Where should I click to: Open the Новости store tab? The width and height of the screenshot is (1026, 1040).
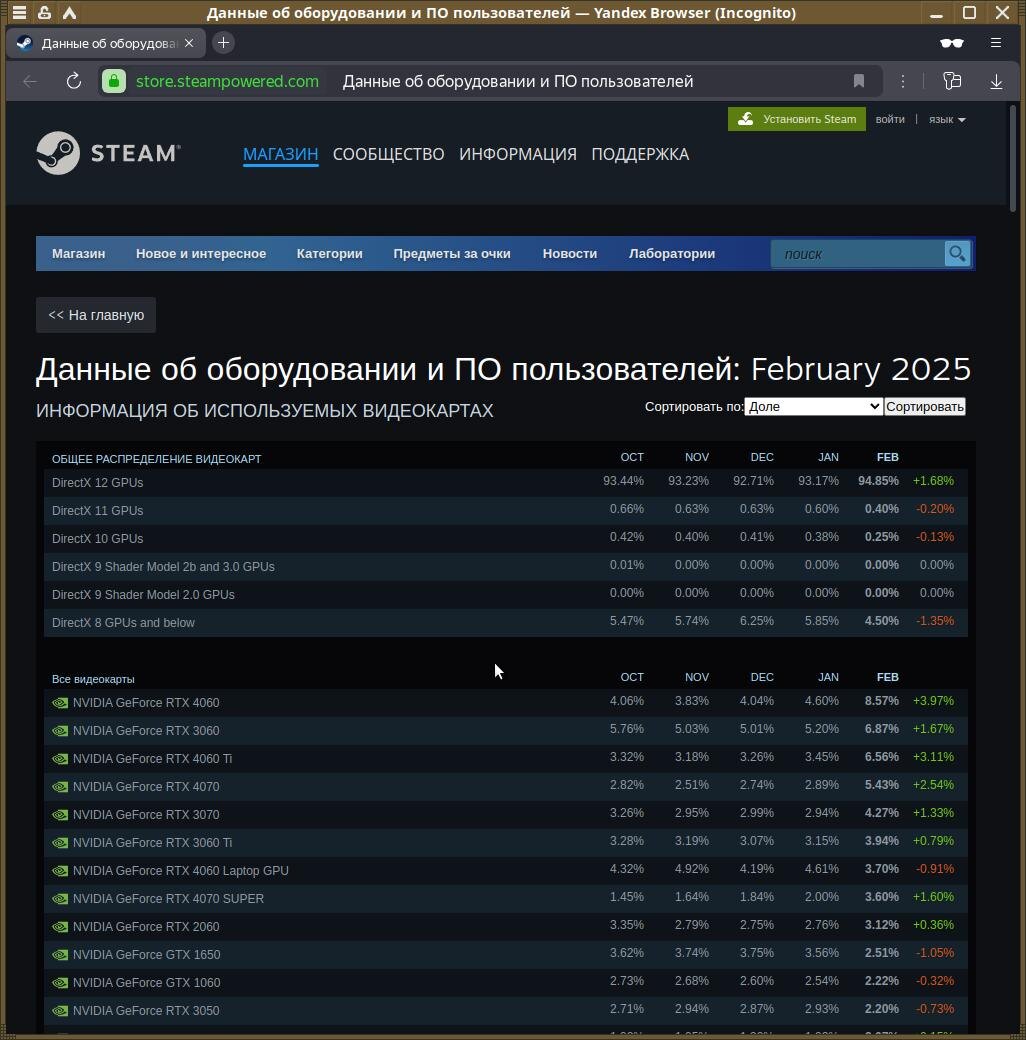570,253
